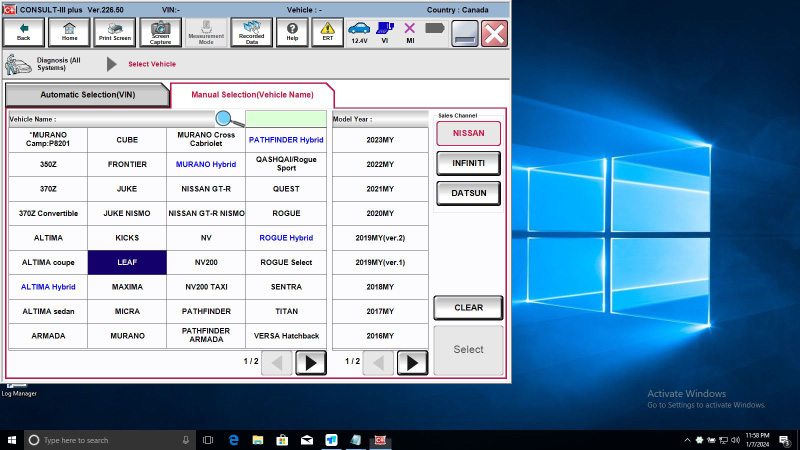Choose 2019MY(ver.2) model year
The height and width of the screenshot is (450, 800).
coord(380,238)
